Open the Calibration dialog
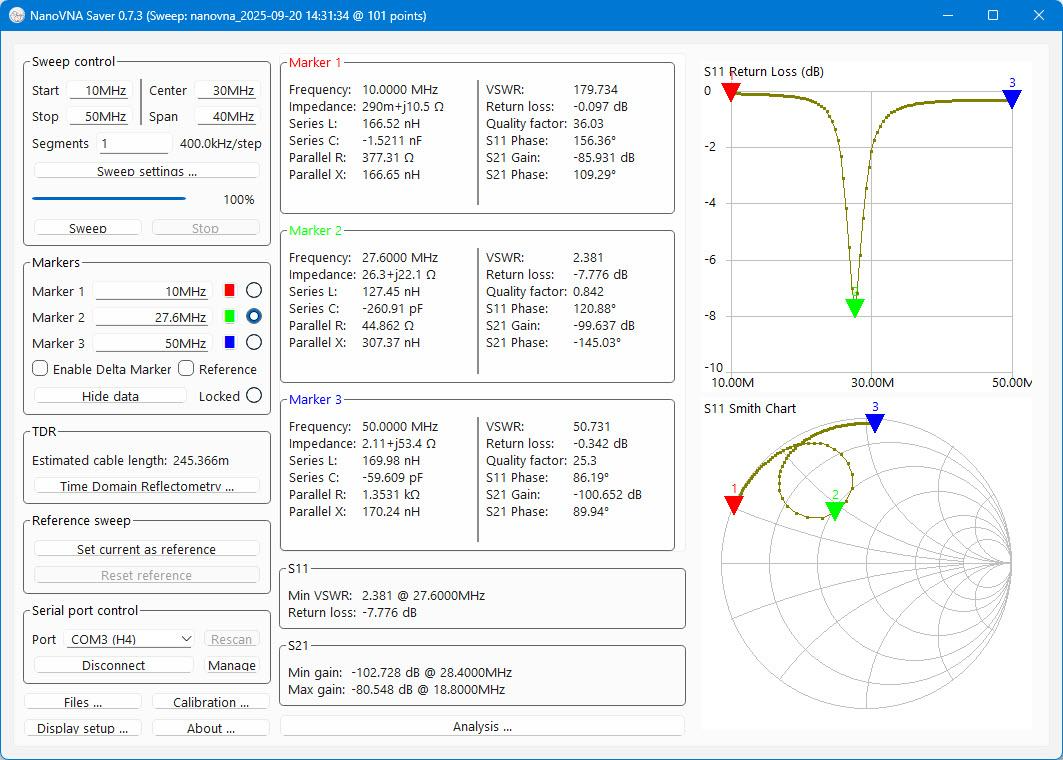Image resolution: width=1063 pixels, height=760 pixels. (211, 702)
